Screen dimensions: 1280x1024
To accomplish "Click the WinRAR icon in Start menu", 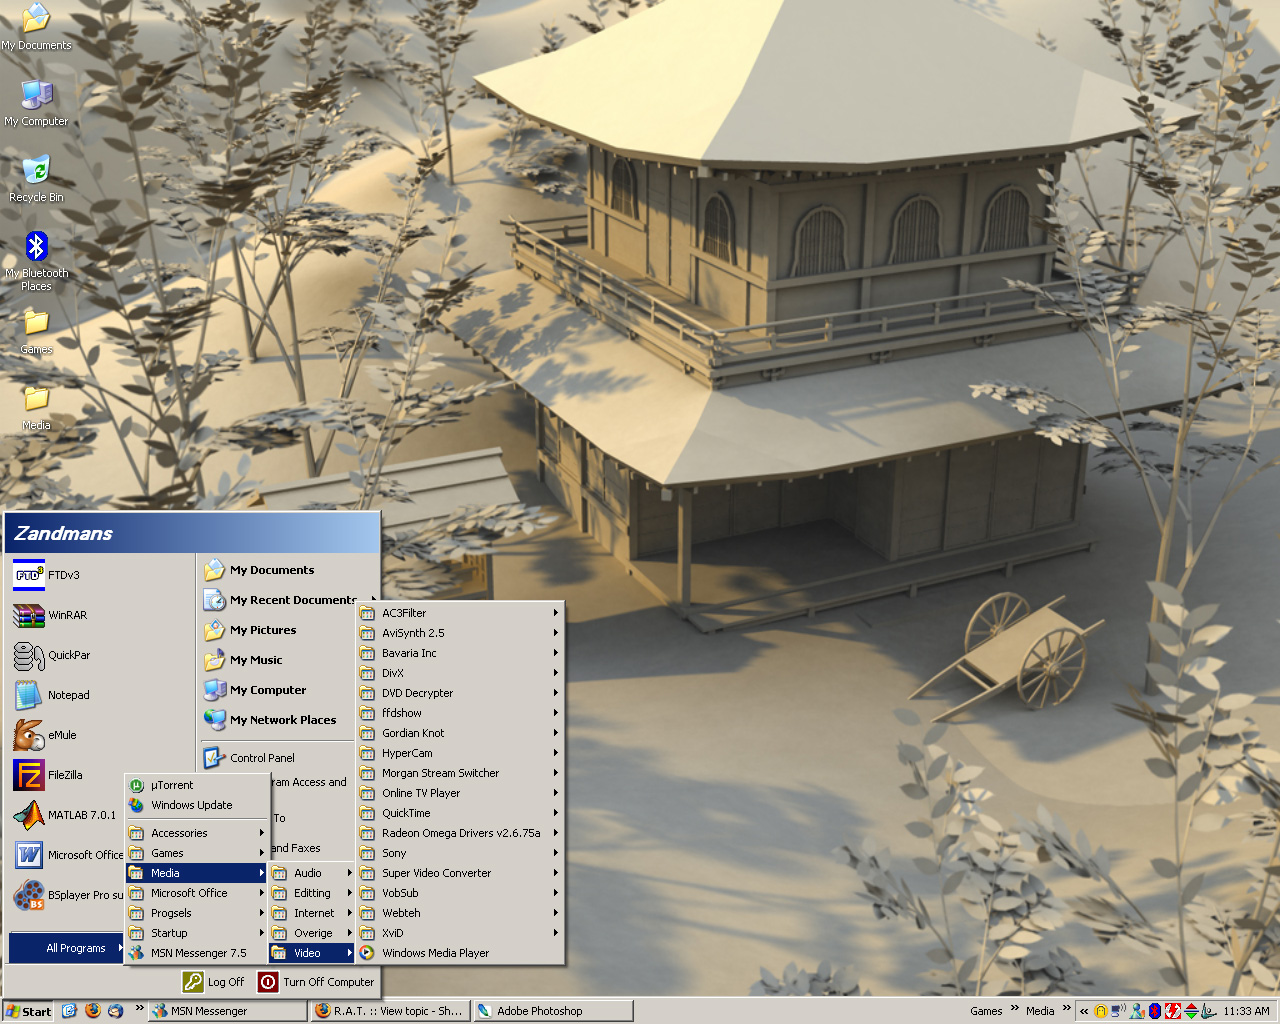I will pyautogui.click(x=29, y=615).
